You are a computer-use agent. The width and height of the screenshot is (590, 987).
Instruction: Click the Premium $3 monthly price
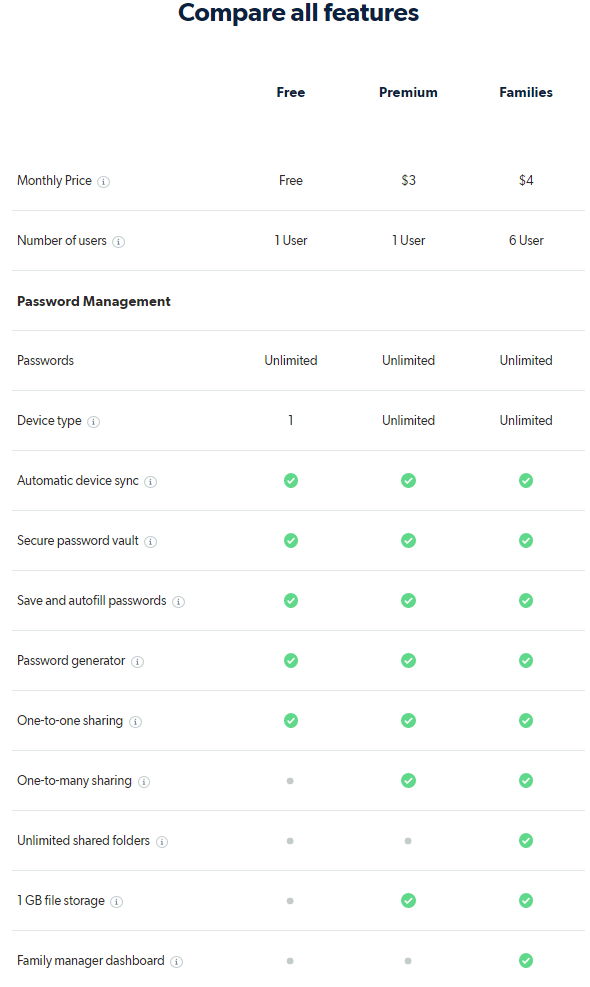(409, 181)
